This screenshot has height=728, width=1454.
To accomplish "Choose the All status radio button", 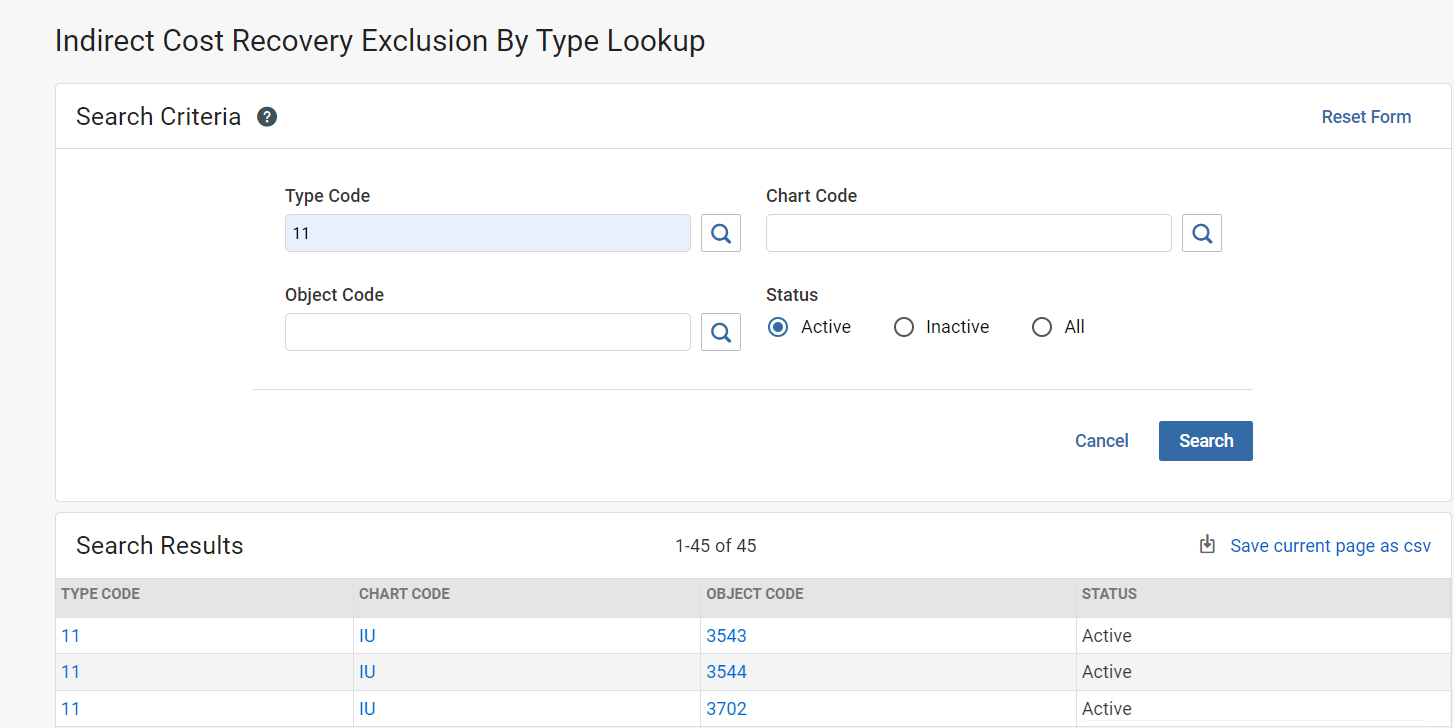I will 1042,326.
